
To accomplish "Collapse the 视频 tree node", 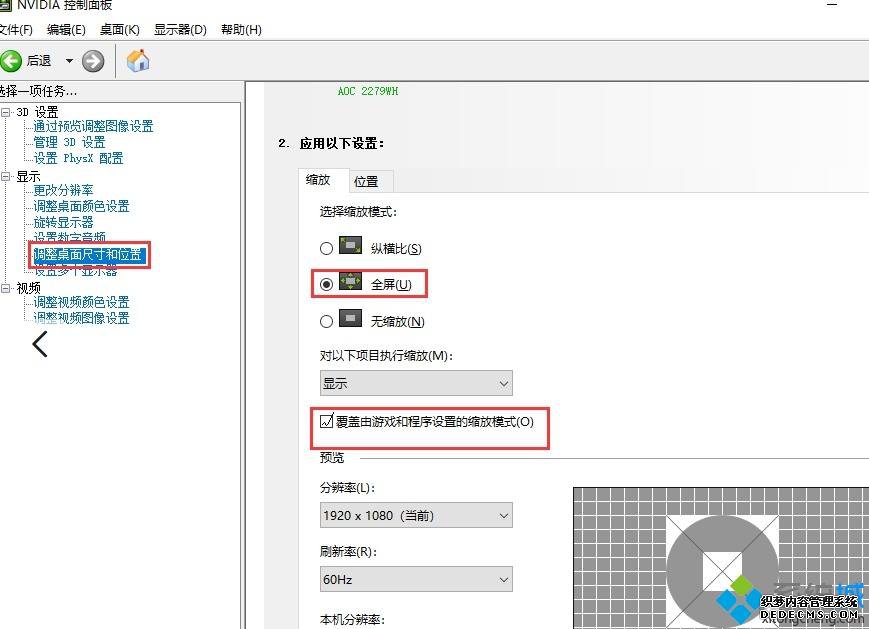I will point(6,288).
